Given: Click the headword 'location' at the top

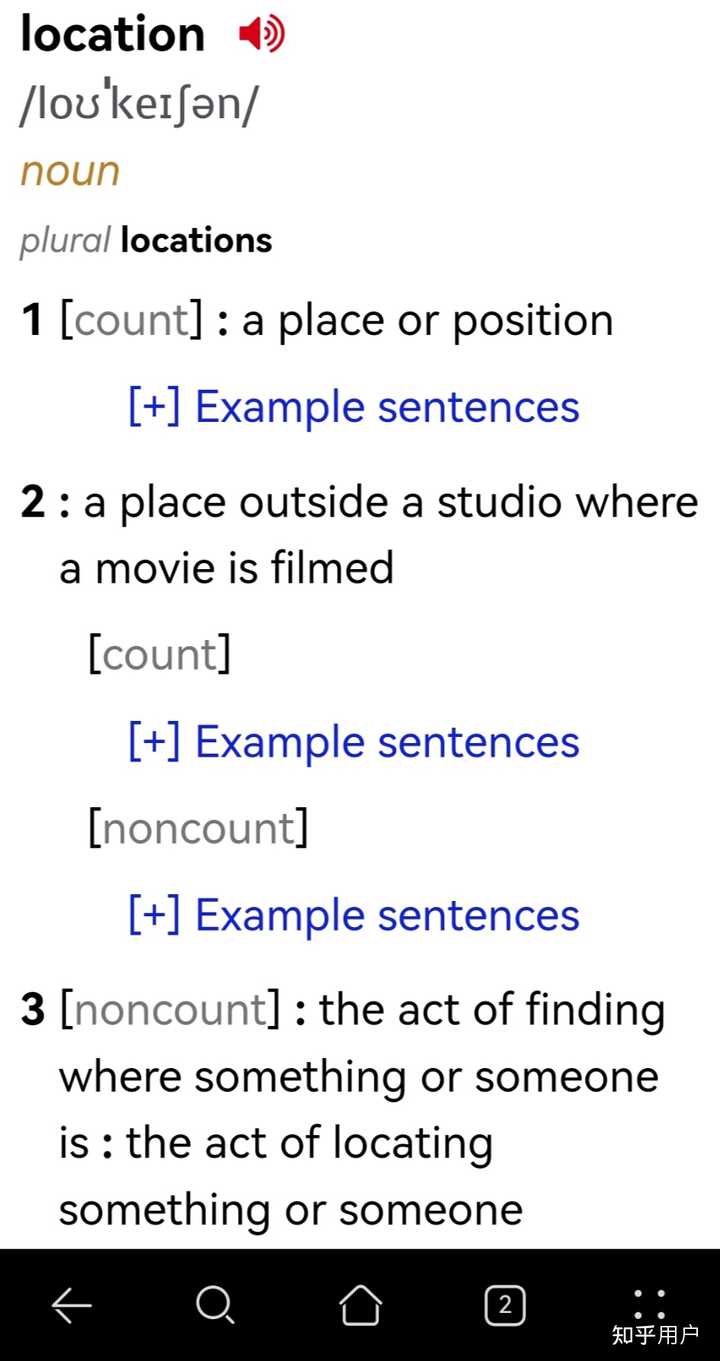Looking at the screenshot, I should tap(112, 35).
